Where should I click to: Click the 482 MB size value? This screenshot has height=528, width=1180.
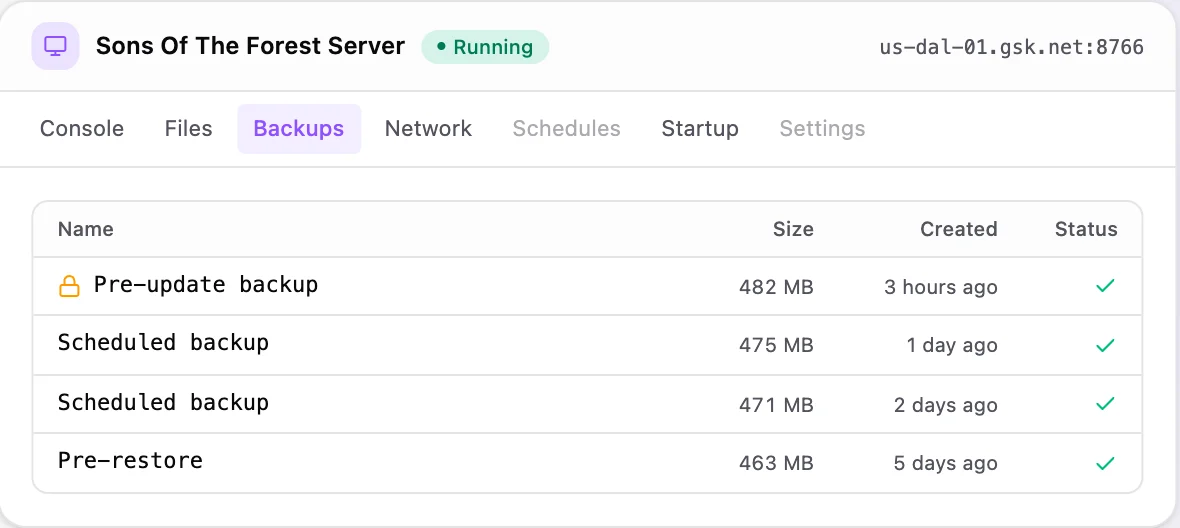776,287
